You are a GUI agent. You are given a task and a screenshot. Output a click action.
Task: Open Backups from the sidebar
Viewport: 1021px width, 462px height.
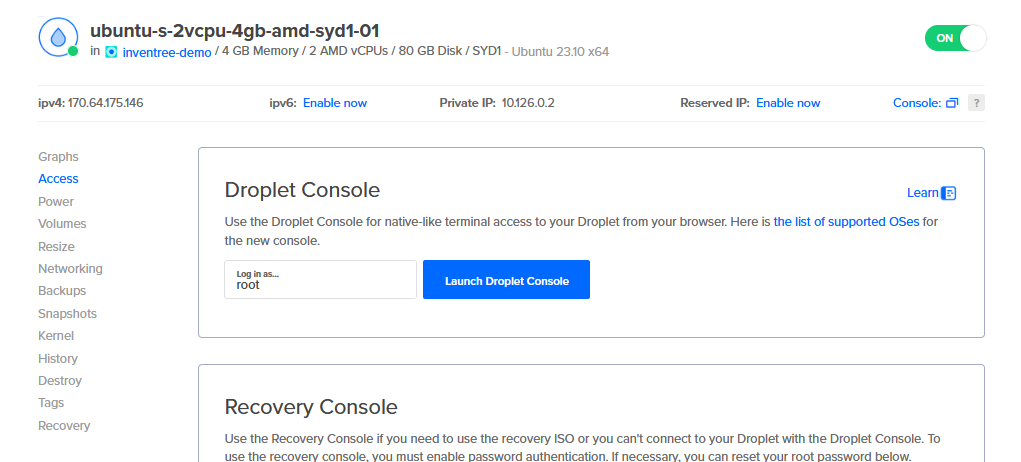click(x=62, y=291)
